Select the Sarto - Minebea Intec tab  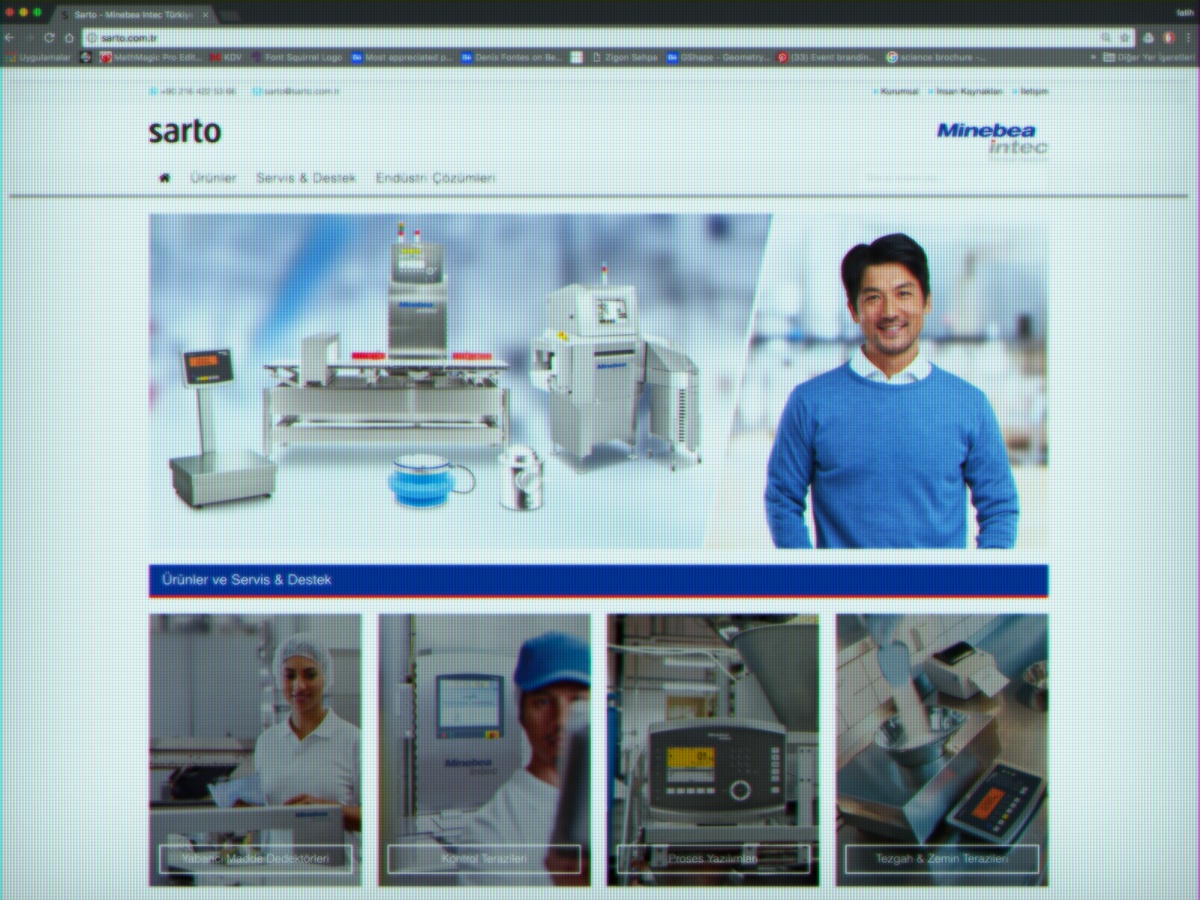click(133, 15)
